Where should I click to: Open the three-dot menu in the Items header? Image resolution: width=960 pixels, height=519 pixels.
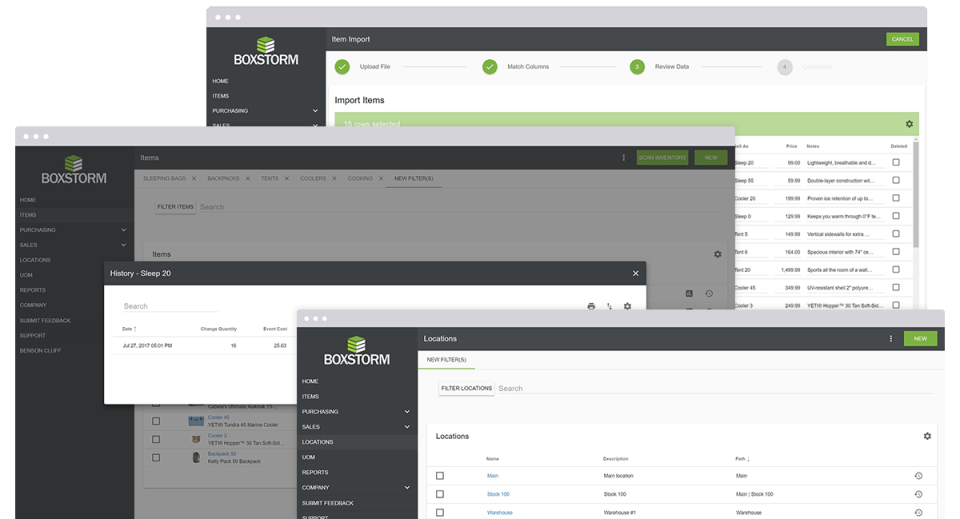point(624,158)
